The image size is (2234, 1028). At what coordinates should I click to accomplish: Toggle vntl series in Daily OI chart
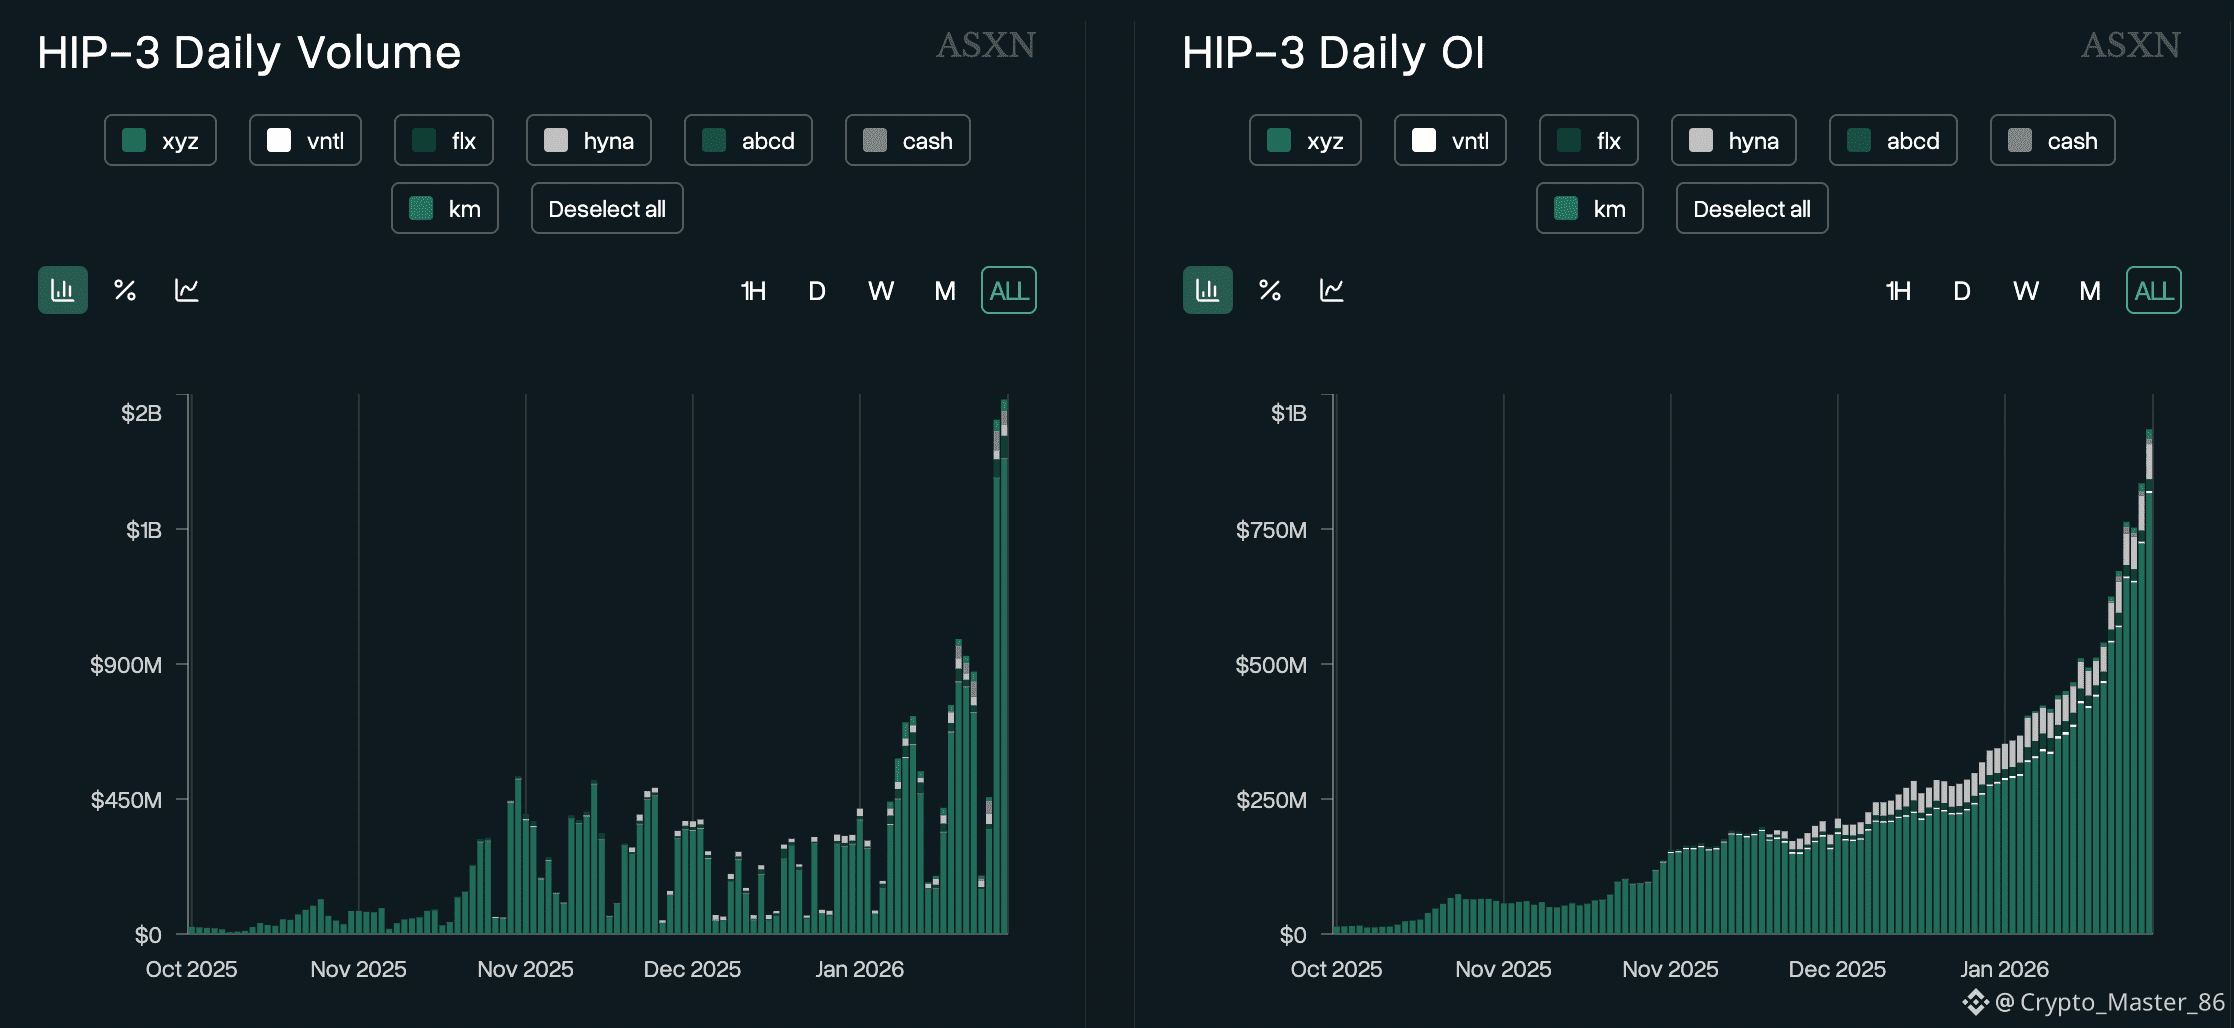[1450, 140]
